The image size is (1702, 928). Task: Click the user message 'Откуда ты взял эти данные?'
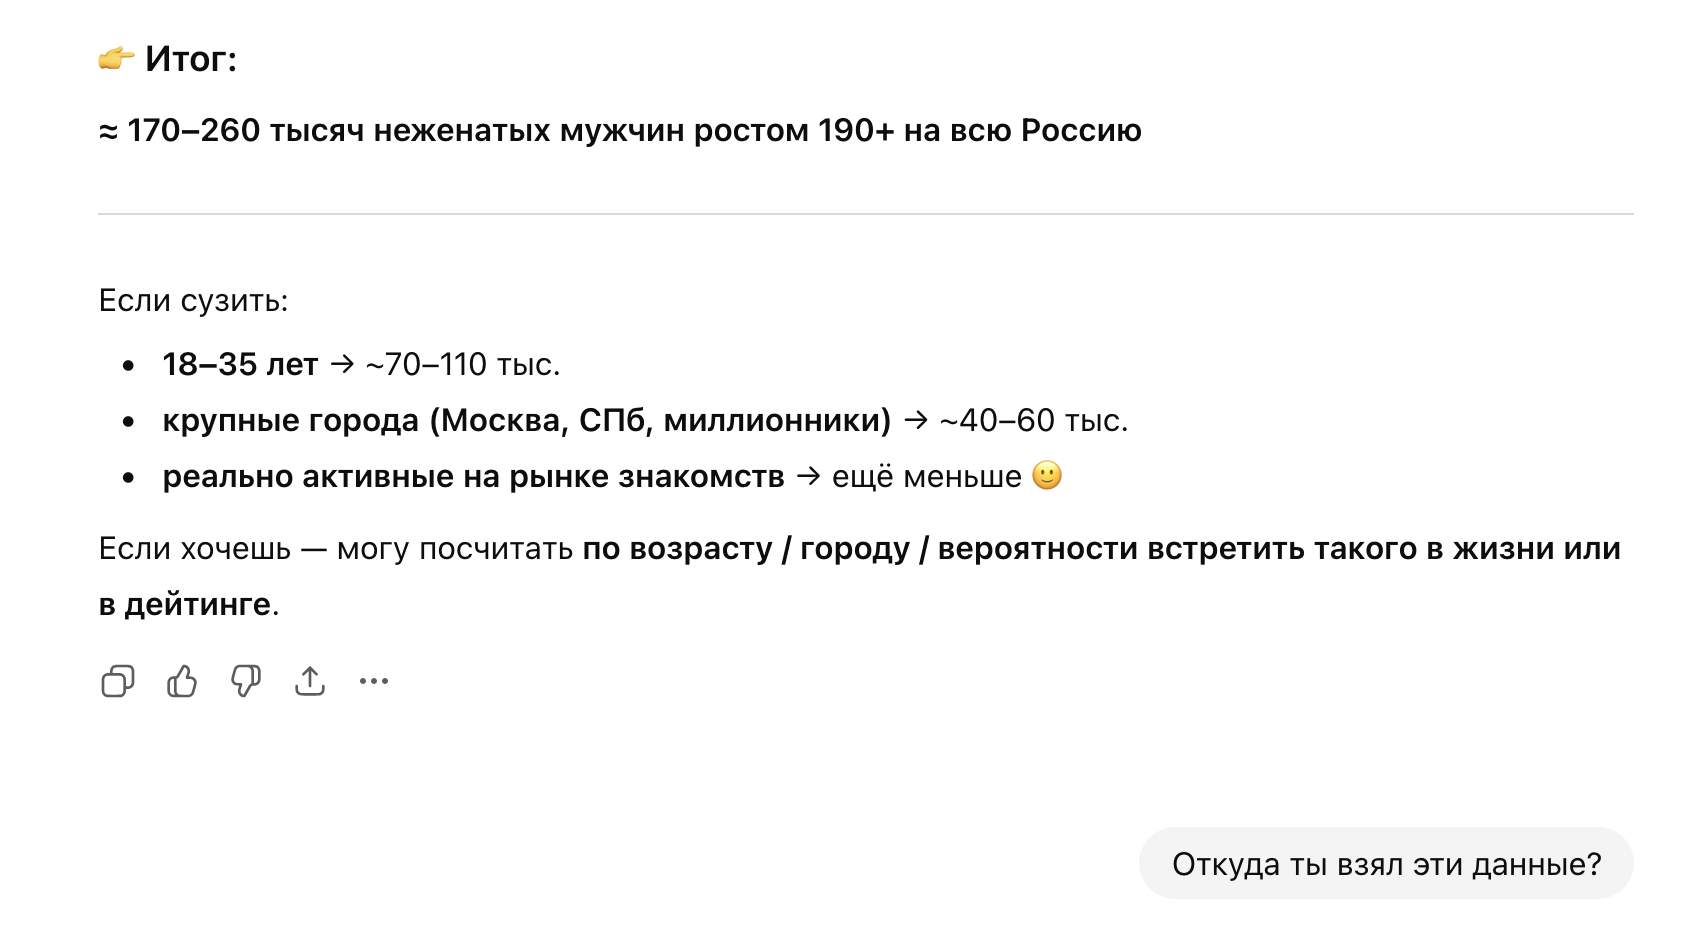coord(1386,864)
